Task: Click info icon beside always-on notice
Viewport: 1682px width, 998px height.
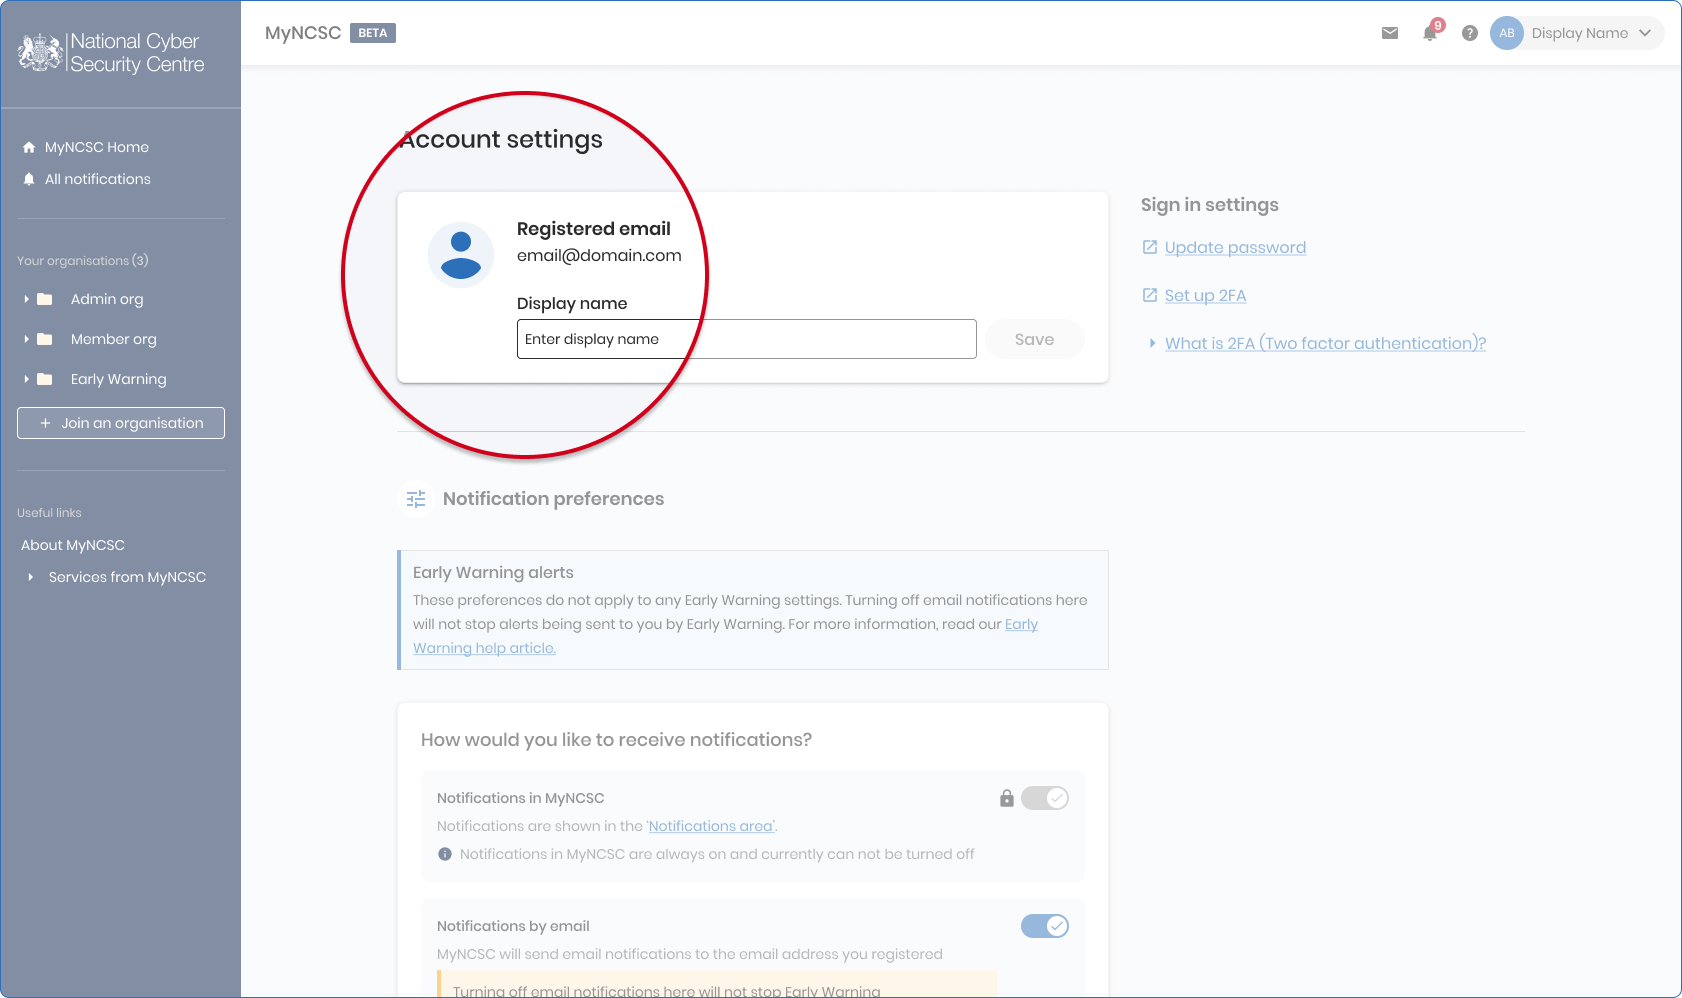Action: pos(445,854)
